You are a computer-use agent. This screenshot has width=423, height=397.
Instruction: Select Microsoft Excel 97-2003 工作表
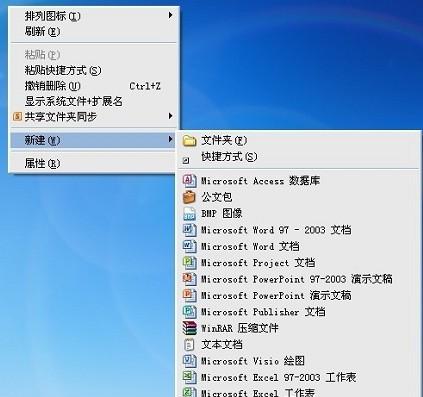pyautogui.click(x=299, y=377)
